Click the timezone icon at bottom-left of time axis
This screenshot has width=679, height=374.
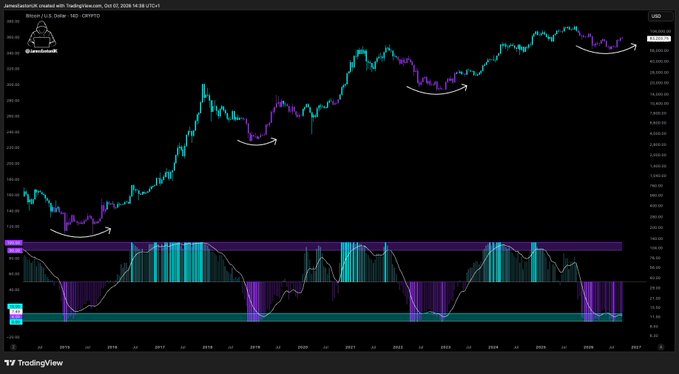[x=13, y=347]
